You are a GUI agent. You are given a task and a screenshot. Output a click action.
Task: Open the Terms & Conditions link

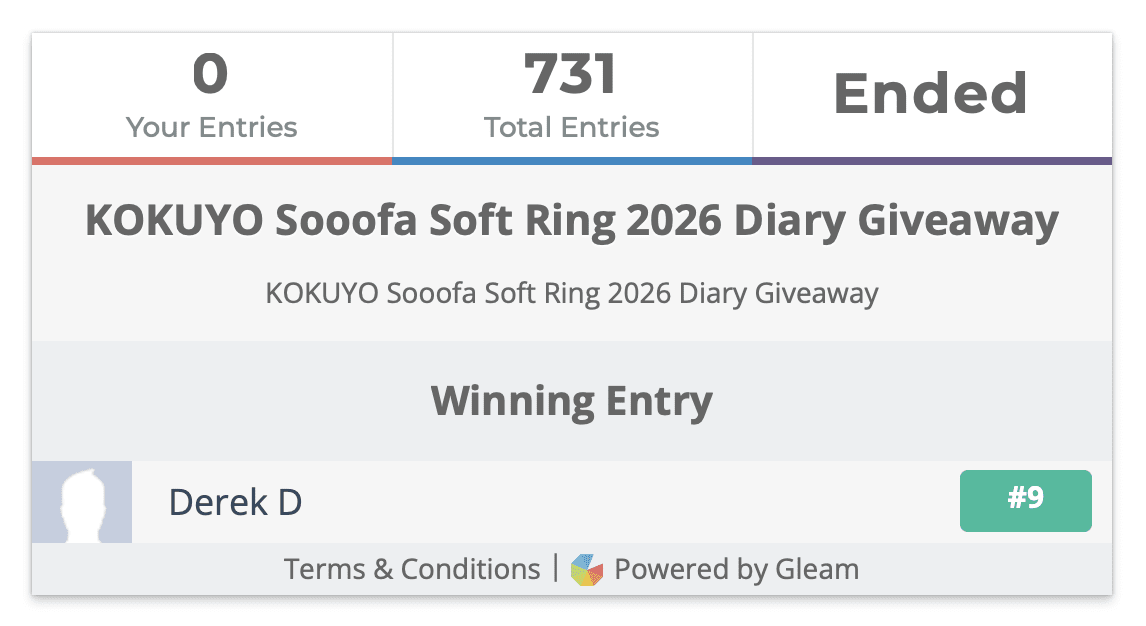412,569
